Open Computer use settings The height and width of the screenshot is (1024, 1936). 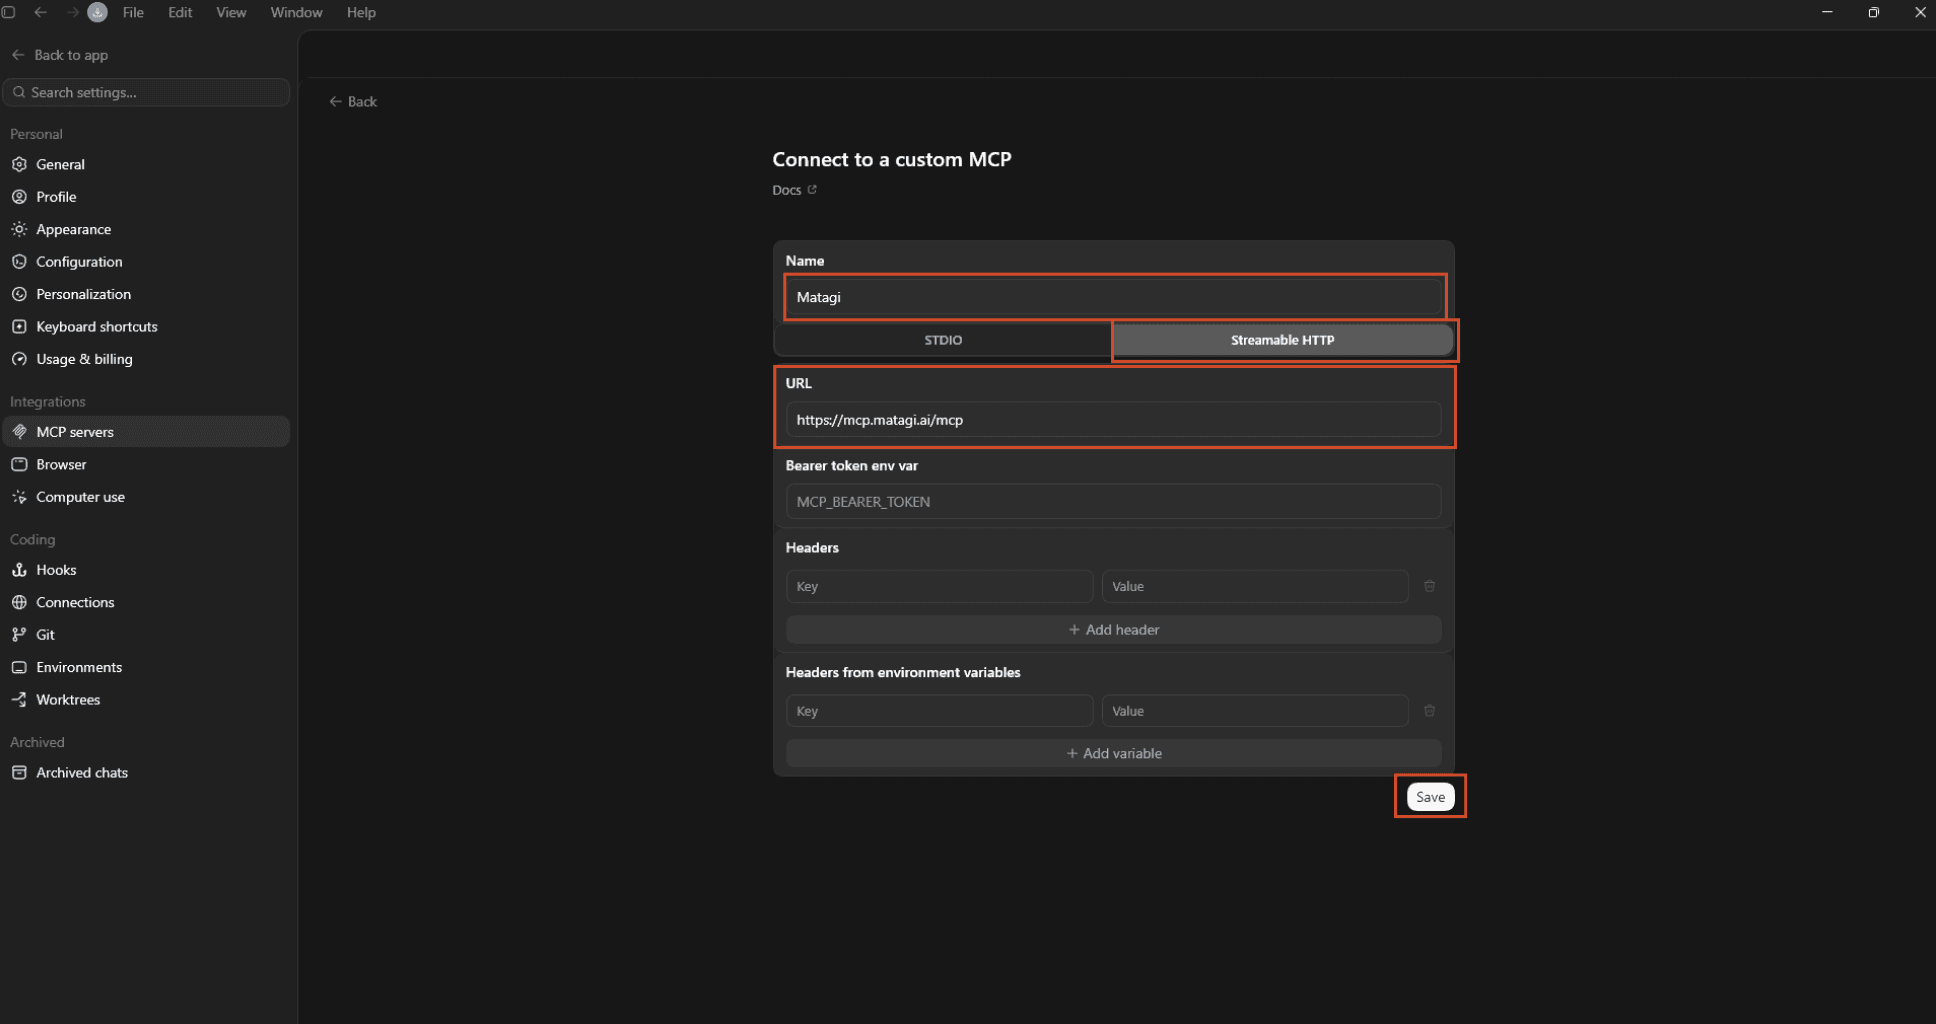(x=146, y=497)
